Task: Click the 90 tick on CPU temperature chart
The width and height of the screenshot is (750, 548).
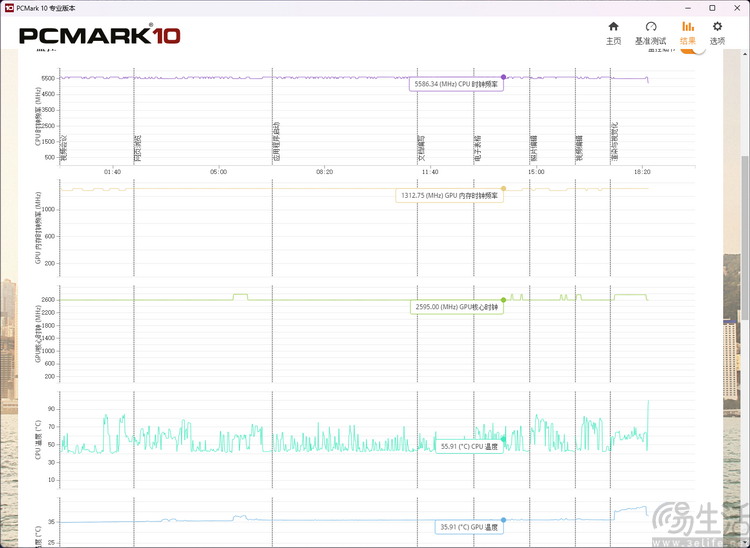Action: click(51, 409)
